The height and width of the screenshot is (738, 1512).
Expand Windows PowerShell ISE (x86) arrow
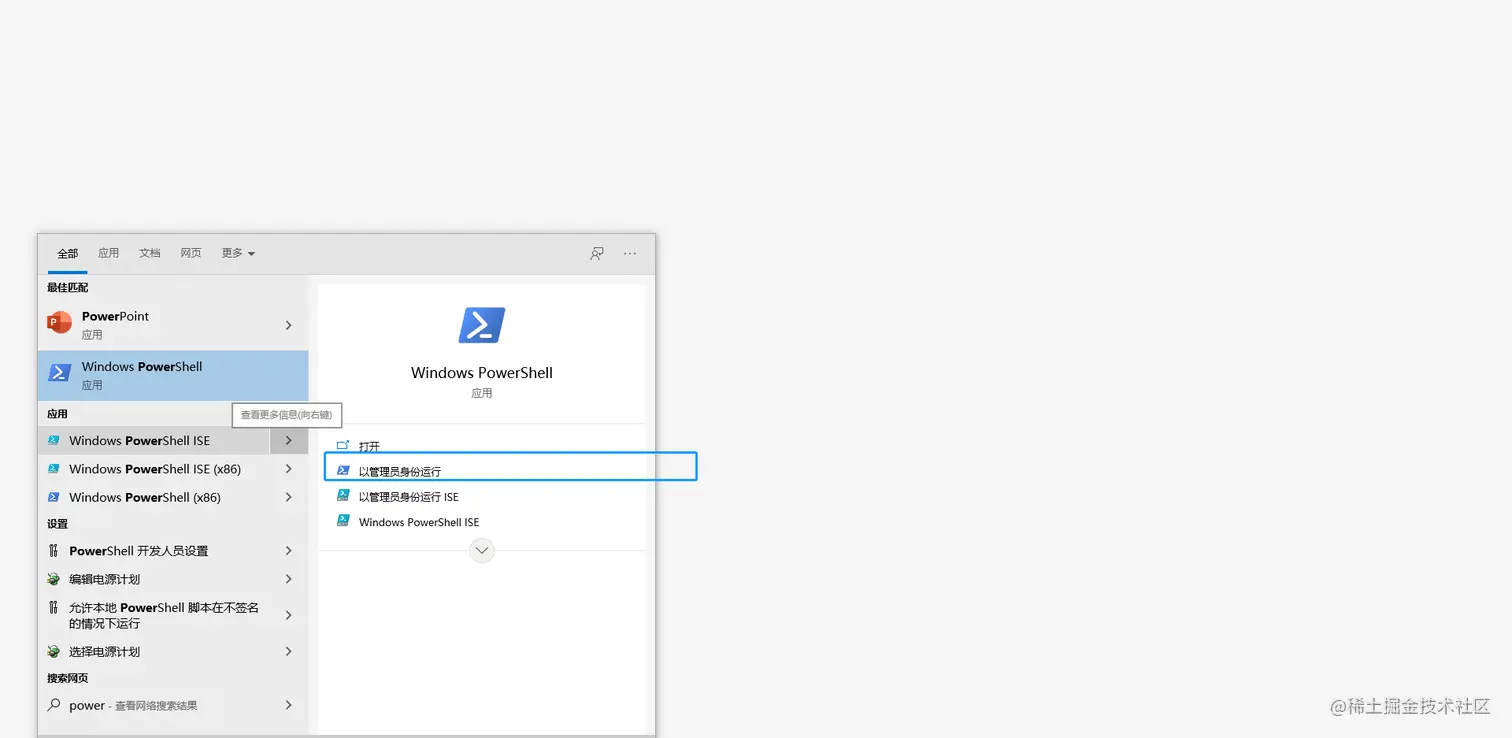coord(288,469)
